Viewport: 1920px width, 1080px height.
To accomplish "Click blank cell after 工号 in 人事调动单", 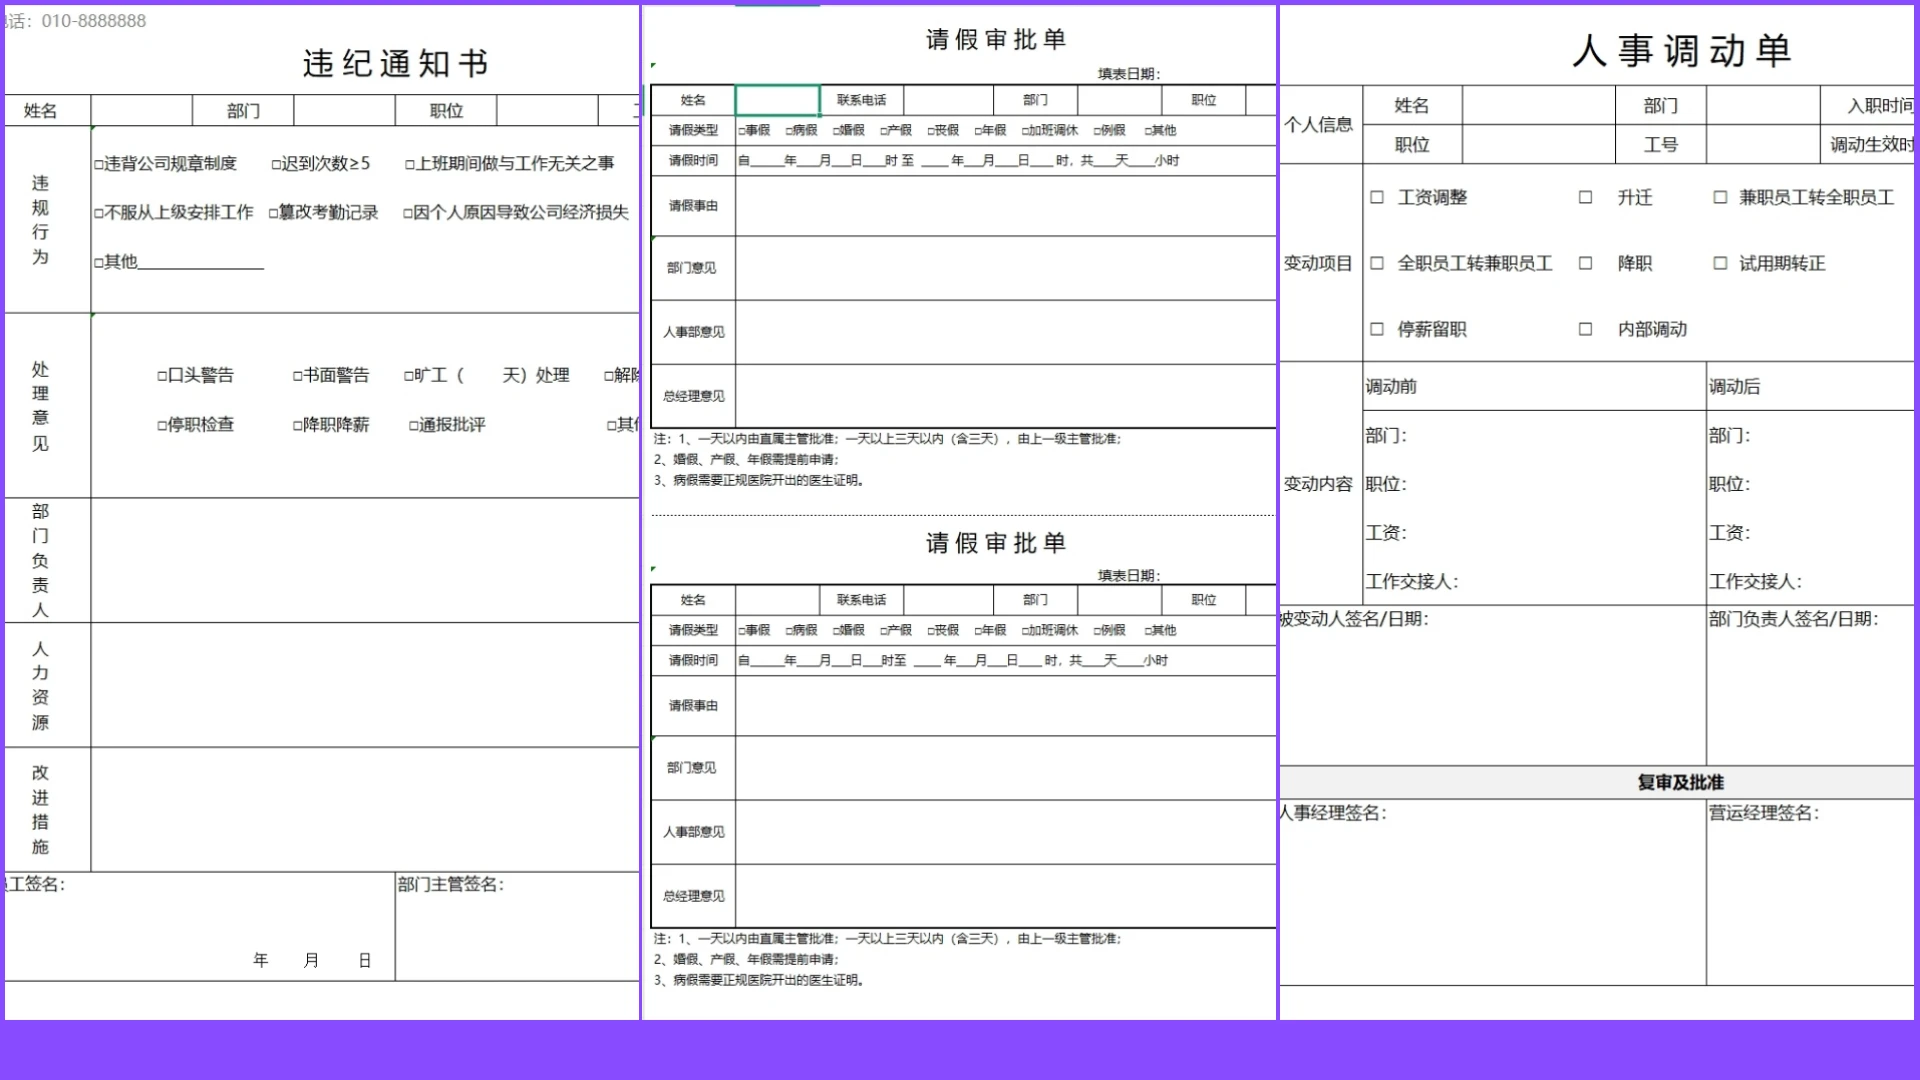I will 1762,144.
